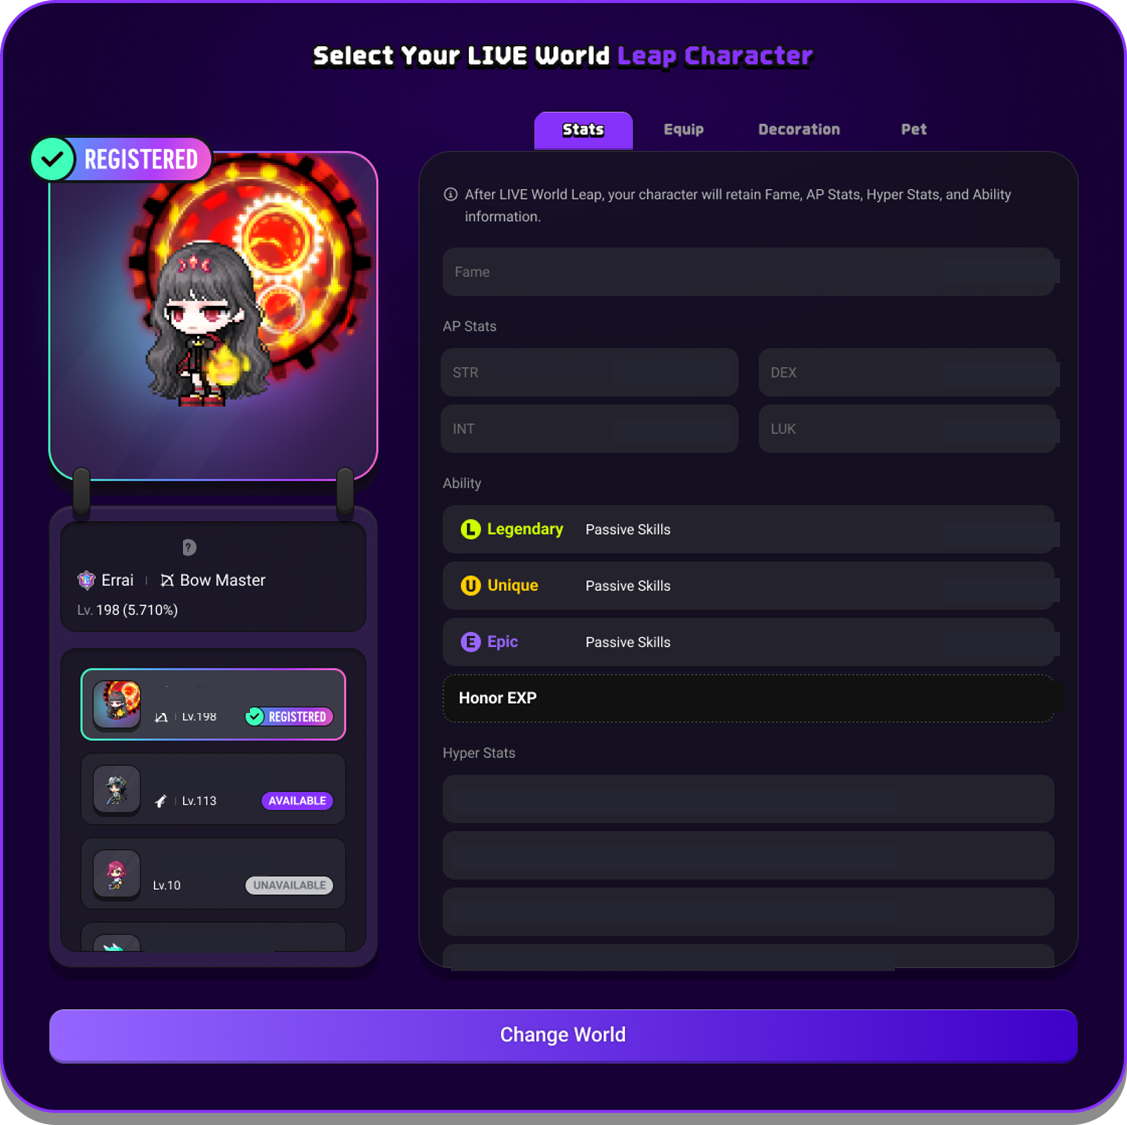Click the STR stat field
Screen dimensions: 1127x1125
pos(589,372)
